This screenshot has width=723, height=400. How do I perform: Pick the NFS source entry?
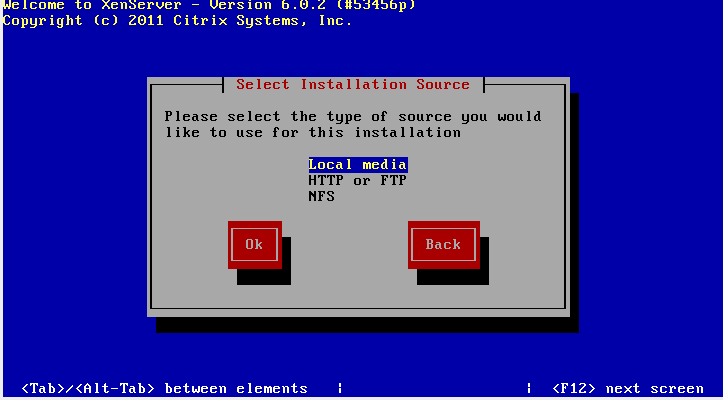pos(321,197)
